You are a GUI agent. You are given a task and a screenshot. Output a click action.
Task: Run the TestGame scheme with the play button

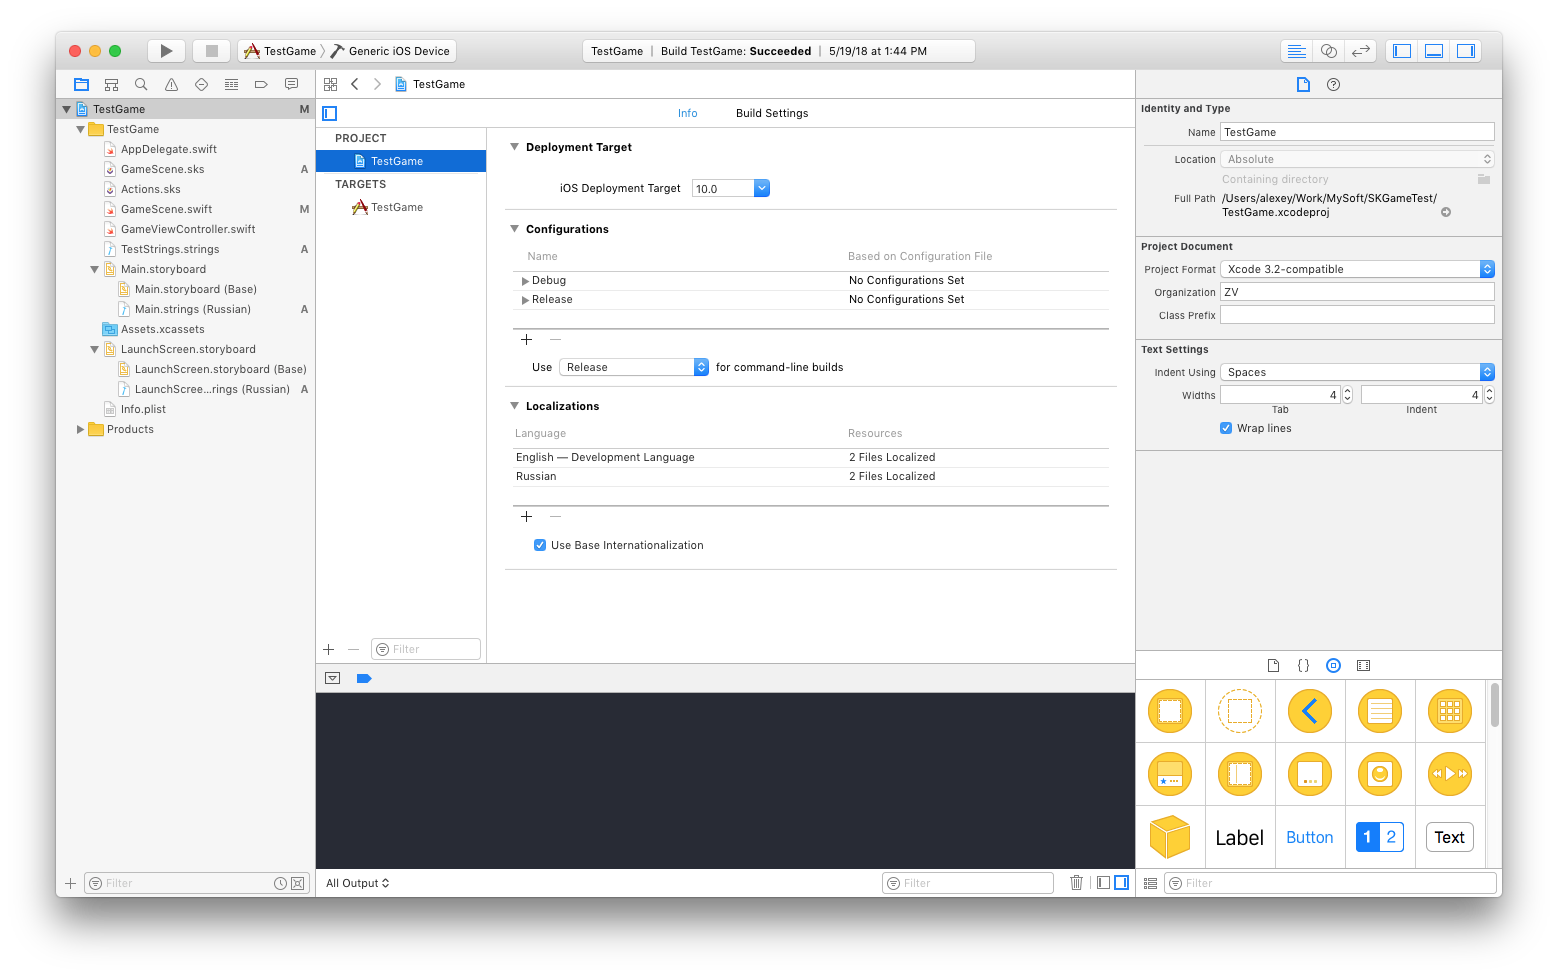tap(166, 50)
